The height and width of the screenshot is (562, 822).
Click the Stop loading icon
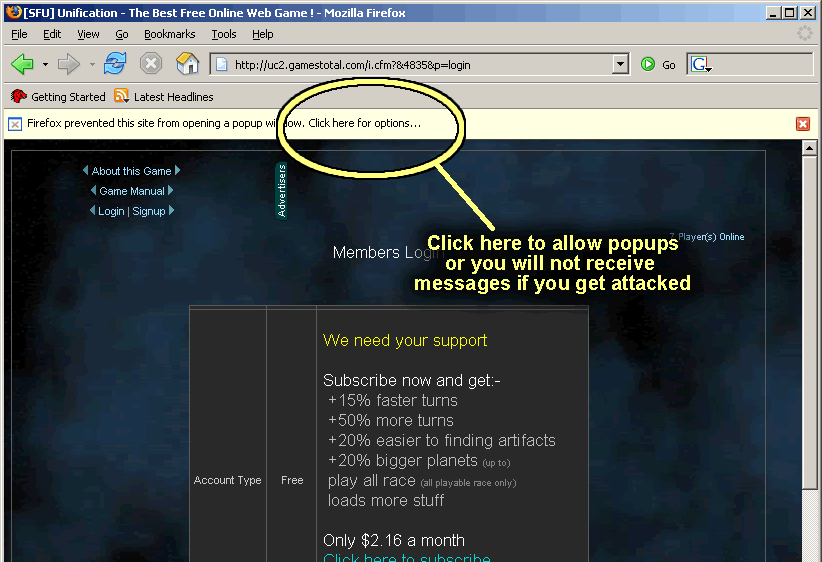point(151,64)
